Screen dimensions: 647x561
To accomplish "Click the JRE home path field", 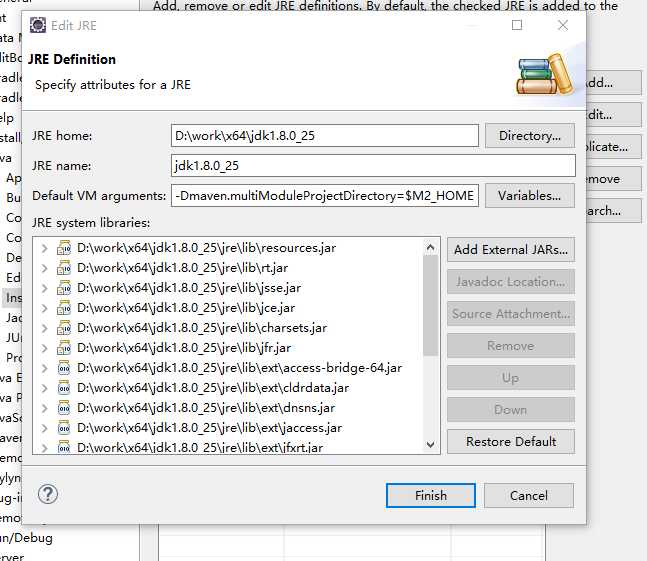I will 325,136.
